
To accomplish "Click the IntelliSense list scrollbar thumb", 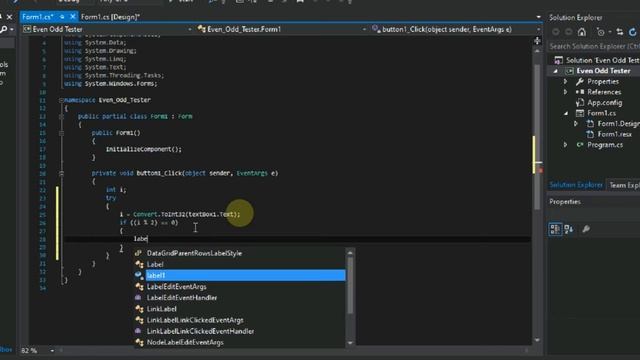I will coord(350,286).
